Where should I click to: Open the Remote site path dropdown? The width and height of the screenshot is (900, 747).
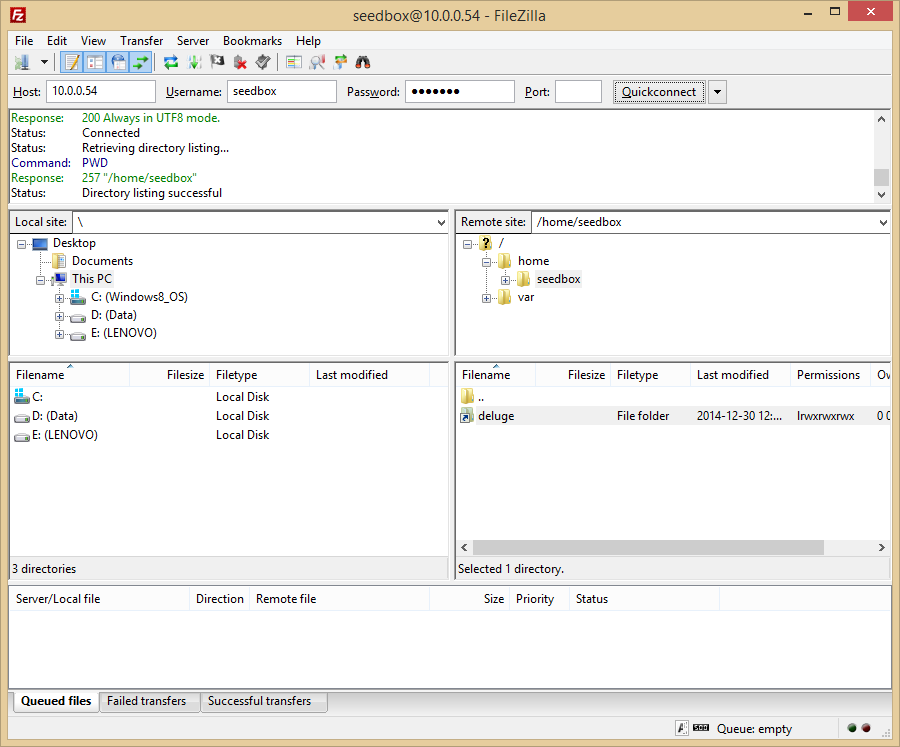883,222
